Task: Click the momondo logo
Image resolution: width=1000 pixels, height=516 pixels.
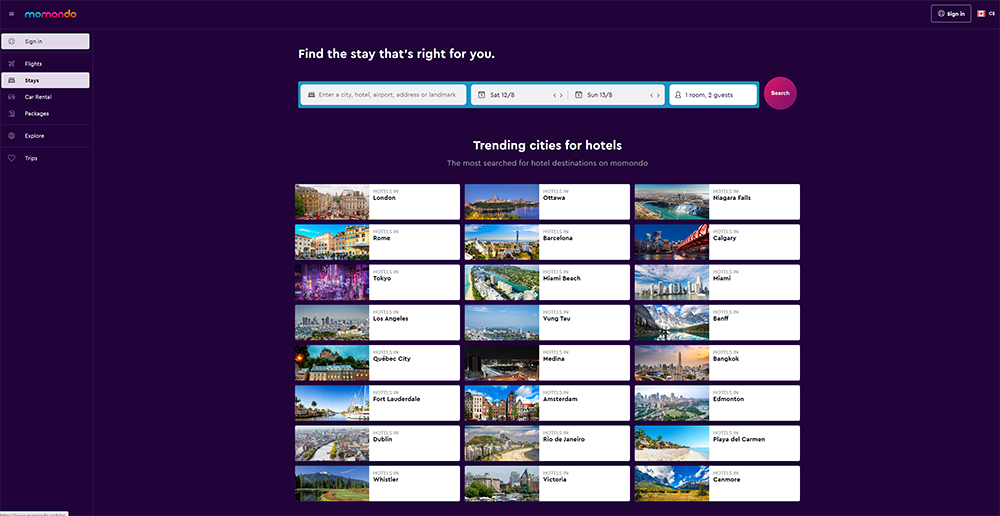Action: pyautogui.click(x=51, y=14)
